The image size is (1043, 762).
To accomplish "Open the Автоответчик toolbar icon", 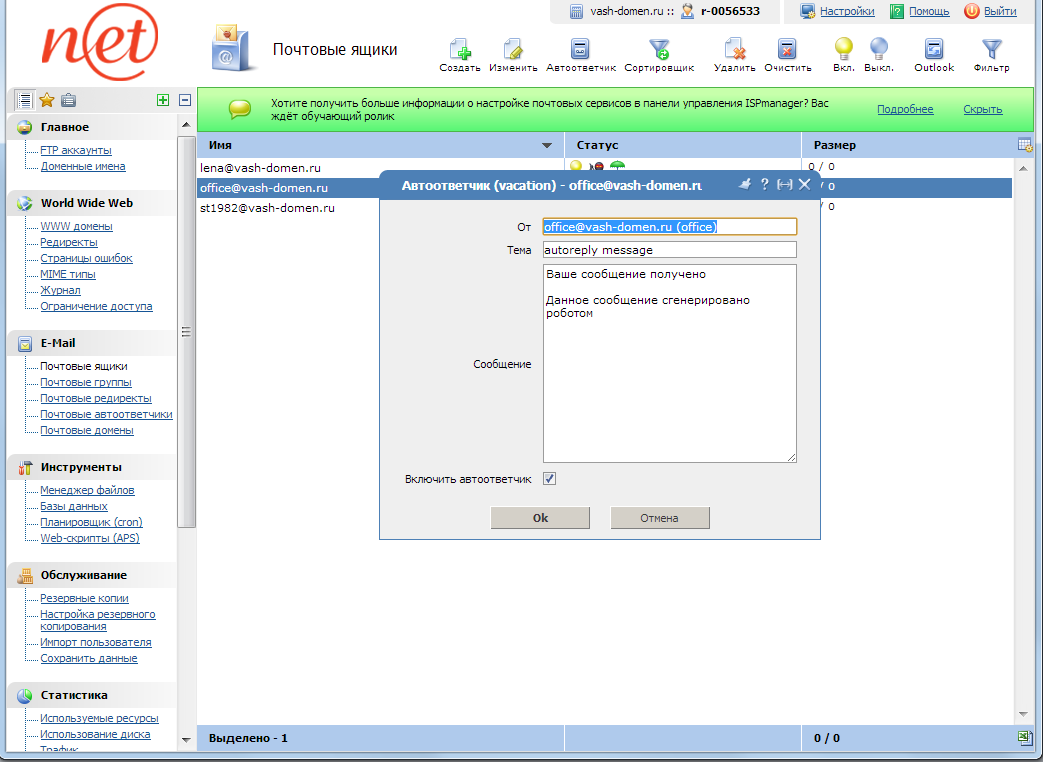I will coord(580,50).
